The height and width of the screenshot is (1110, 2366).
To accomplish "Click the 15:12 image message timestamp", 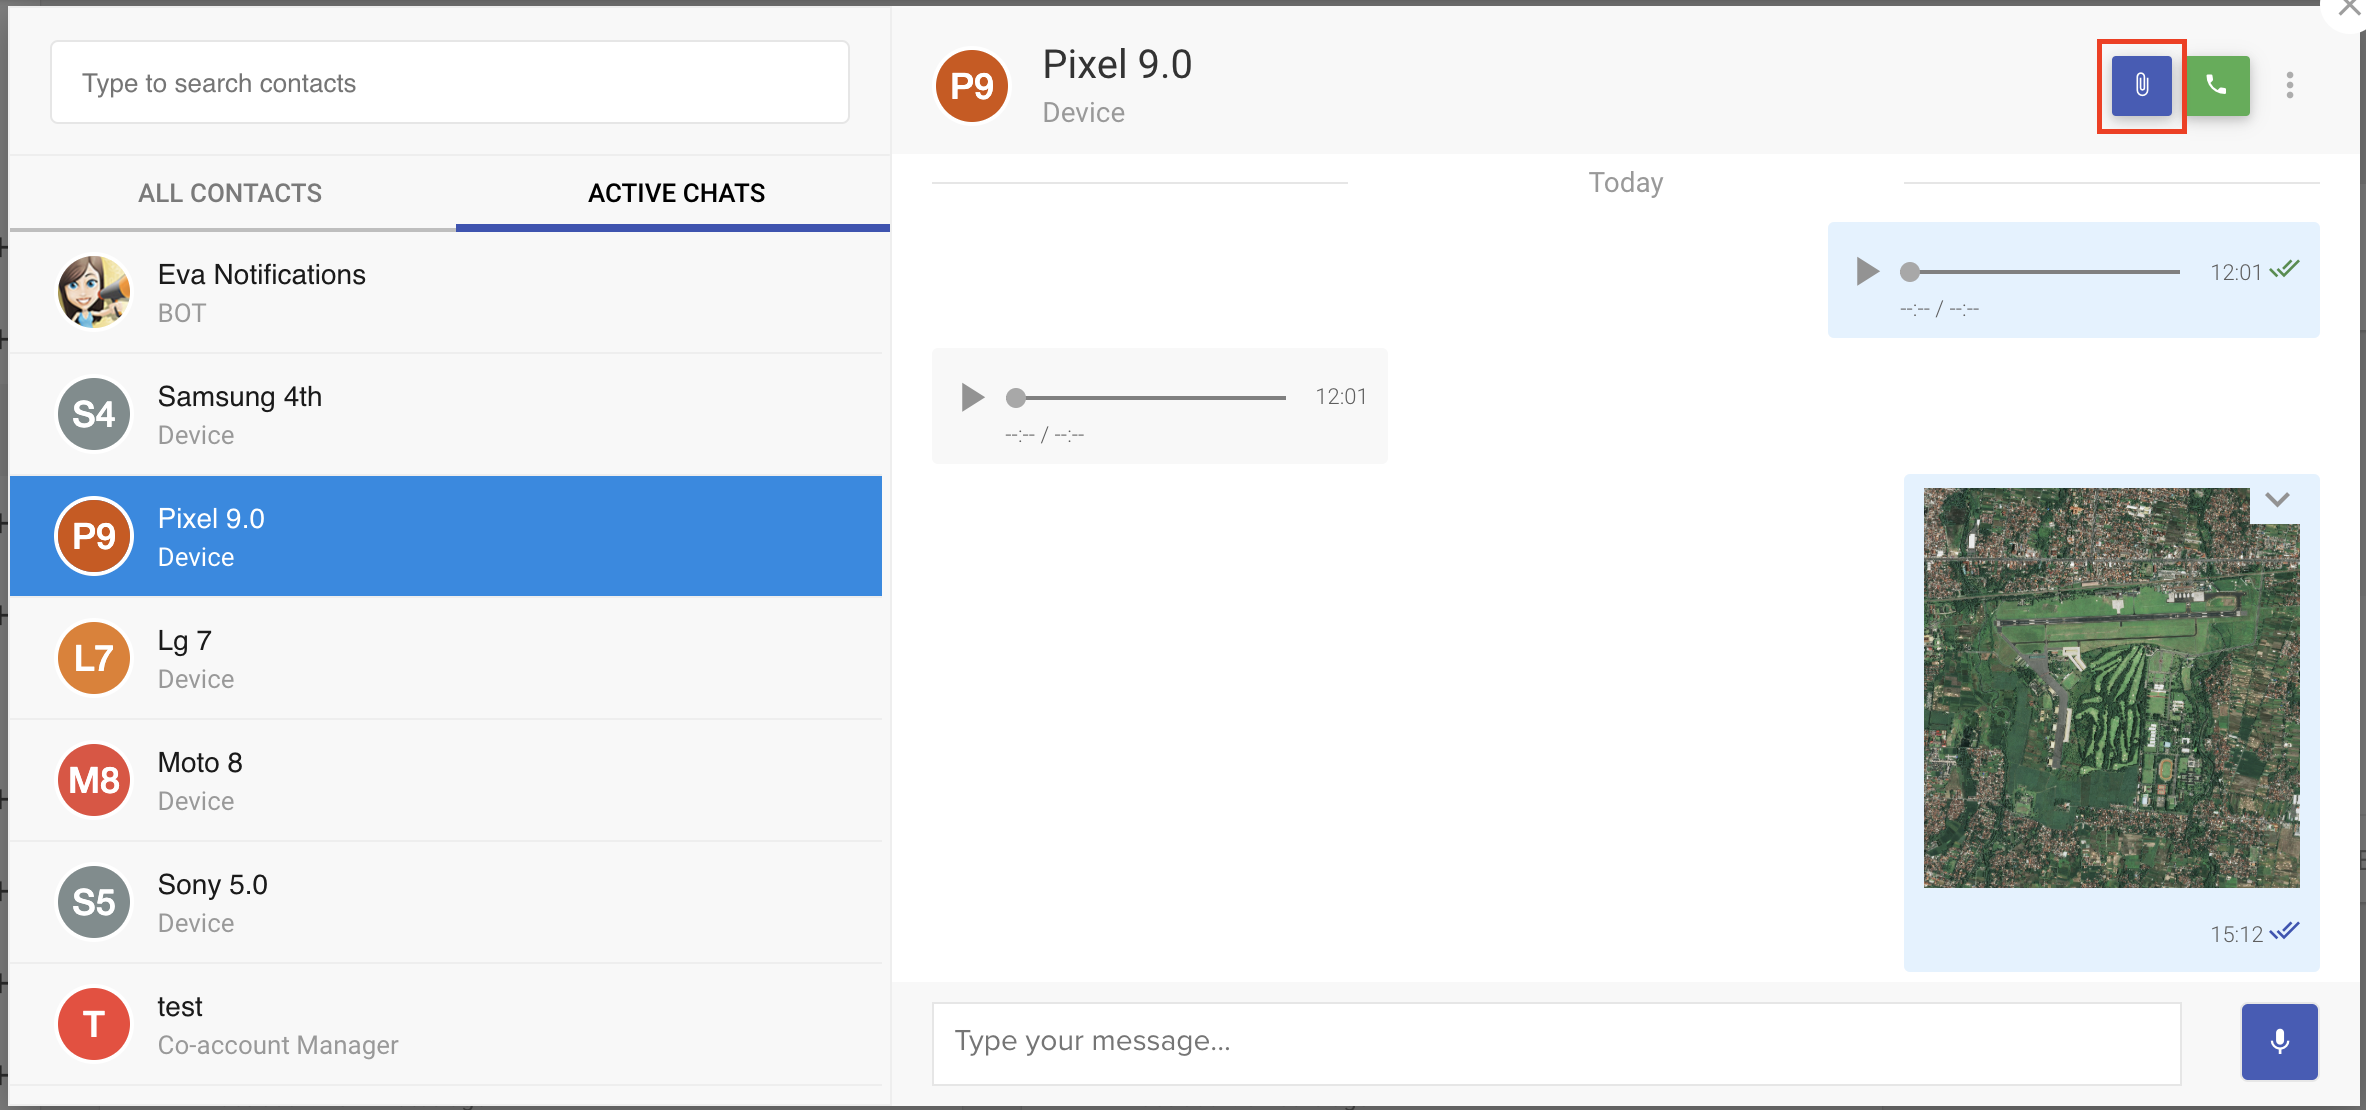I will 2236,934.
